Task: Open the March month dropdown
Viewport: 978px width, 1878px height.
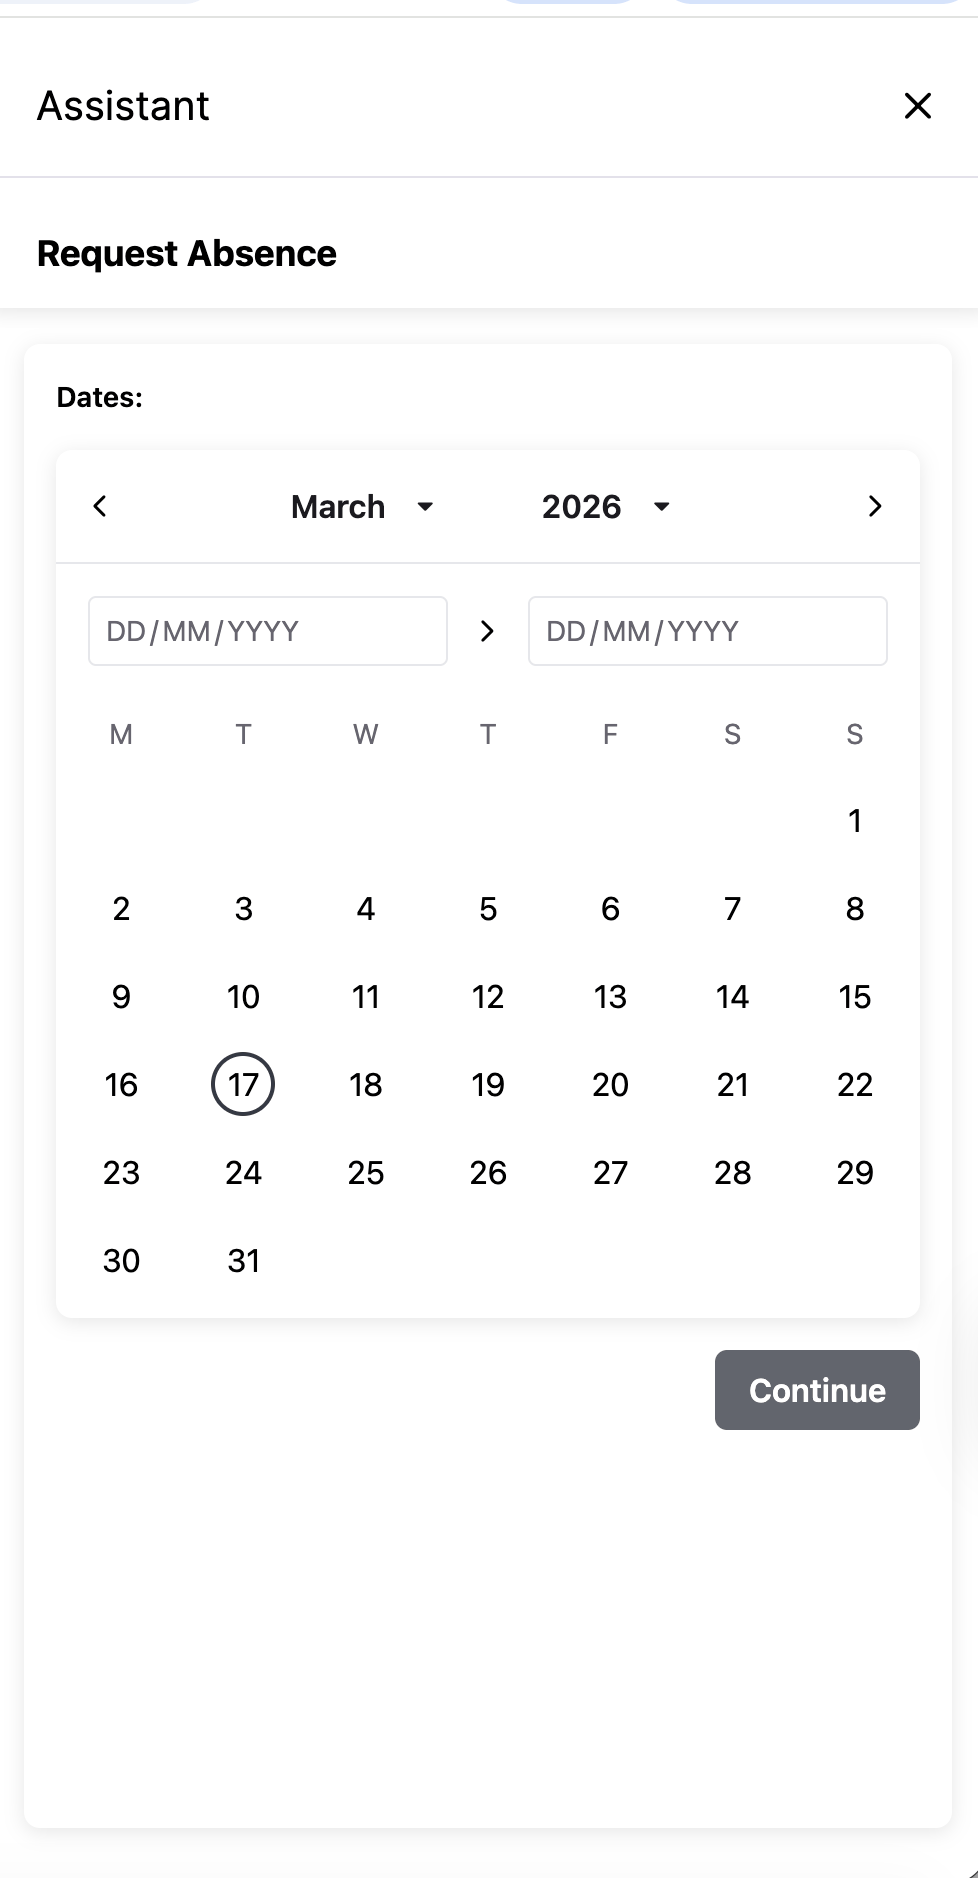Action: pos(363,507)
